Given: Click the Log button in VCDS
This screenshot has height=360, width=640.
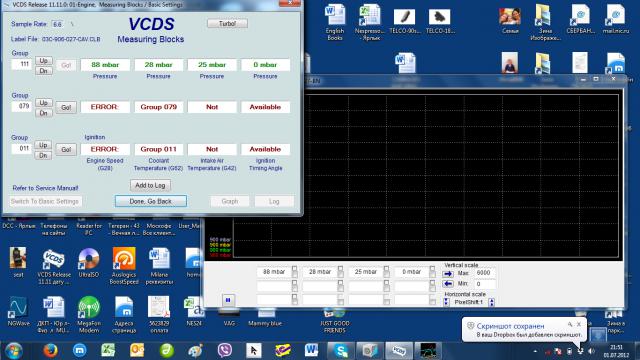Looking at the screenshot, I should [x=274, y=201].
